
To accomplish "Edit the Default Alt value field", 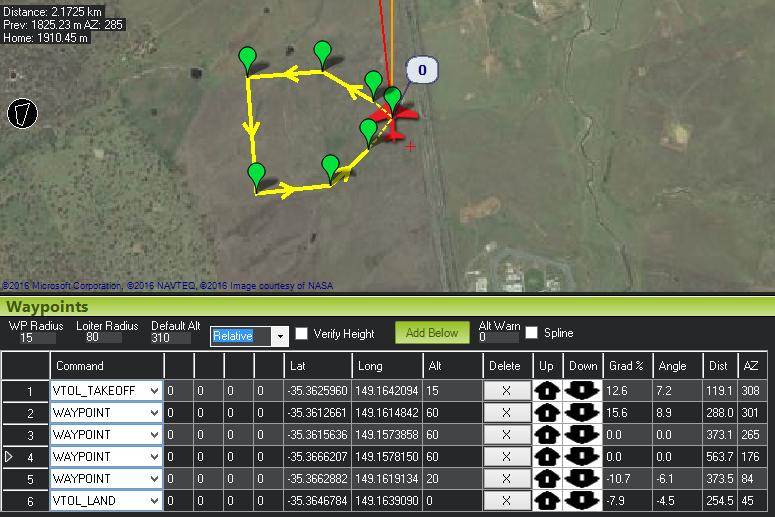I will click(175, 338).
